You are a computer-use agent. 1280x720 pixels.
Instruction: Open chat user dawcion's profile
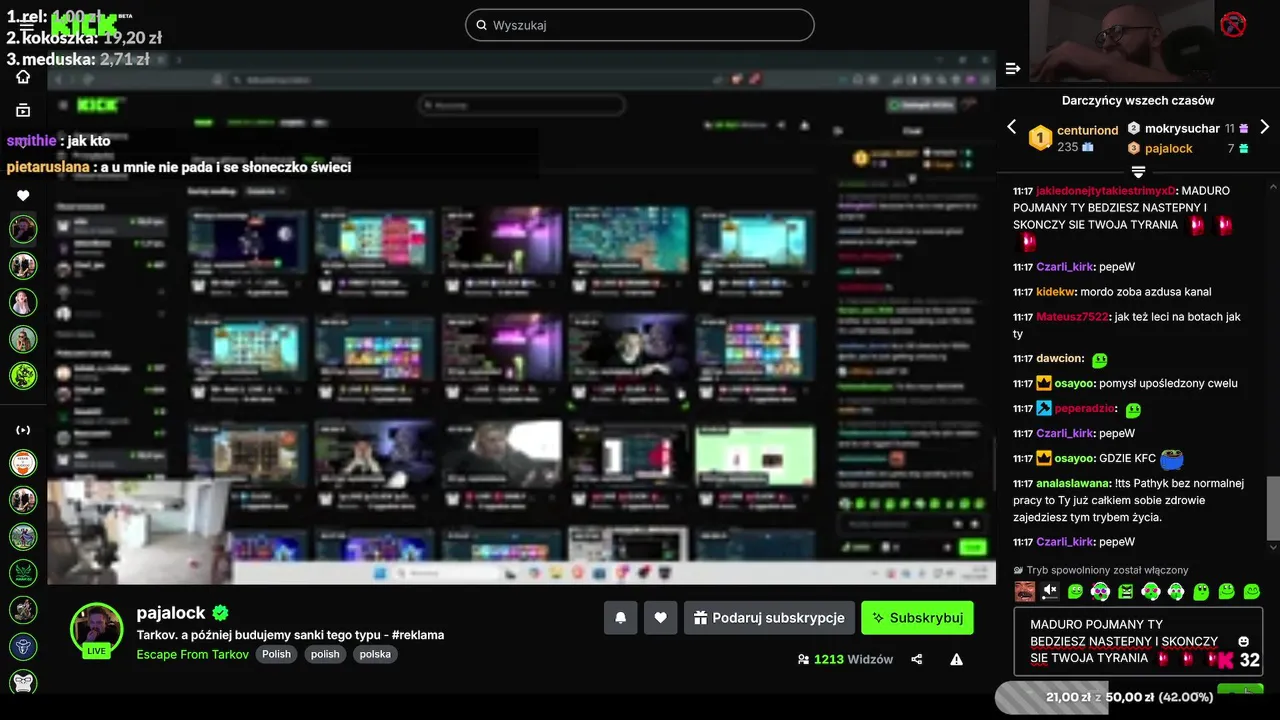click(x=1060, y=358)
